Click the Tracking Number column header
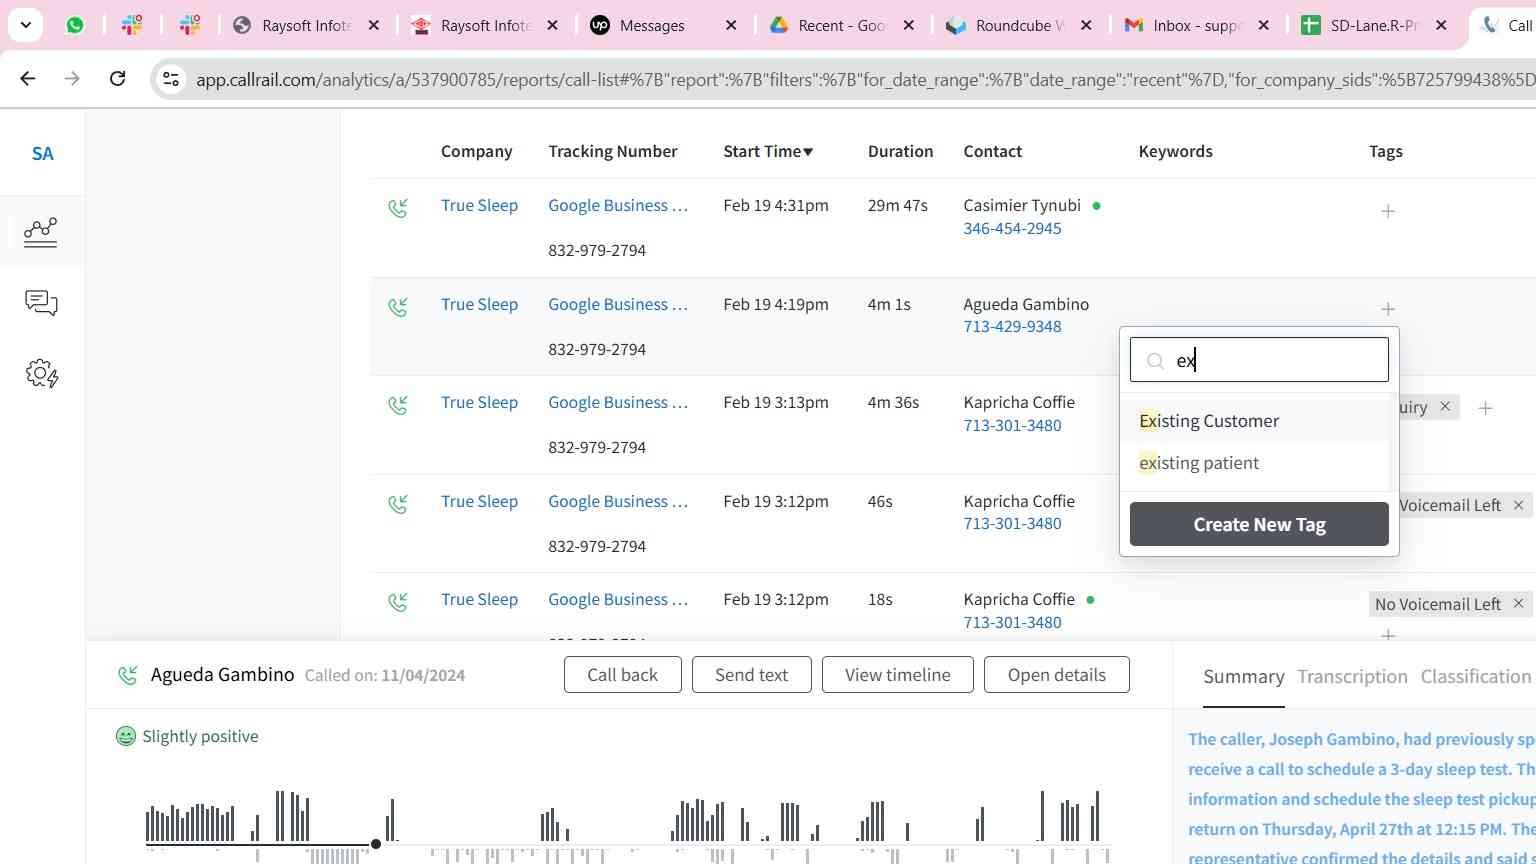This screenshot has width=1536, height=864. (612, 151)
